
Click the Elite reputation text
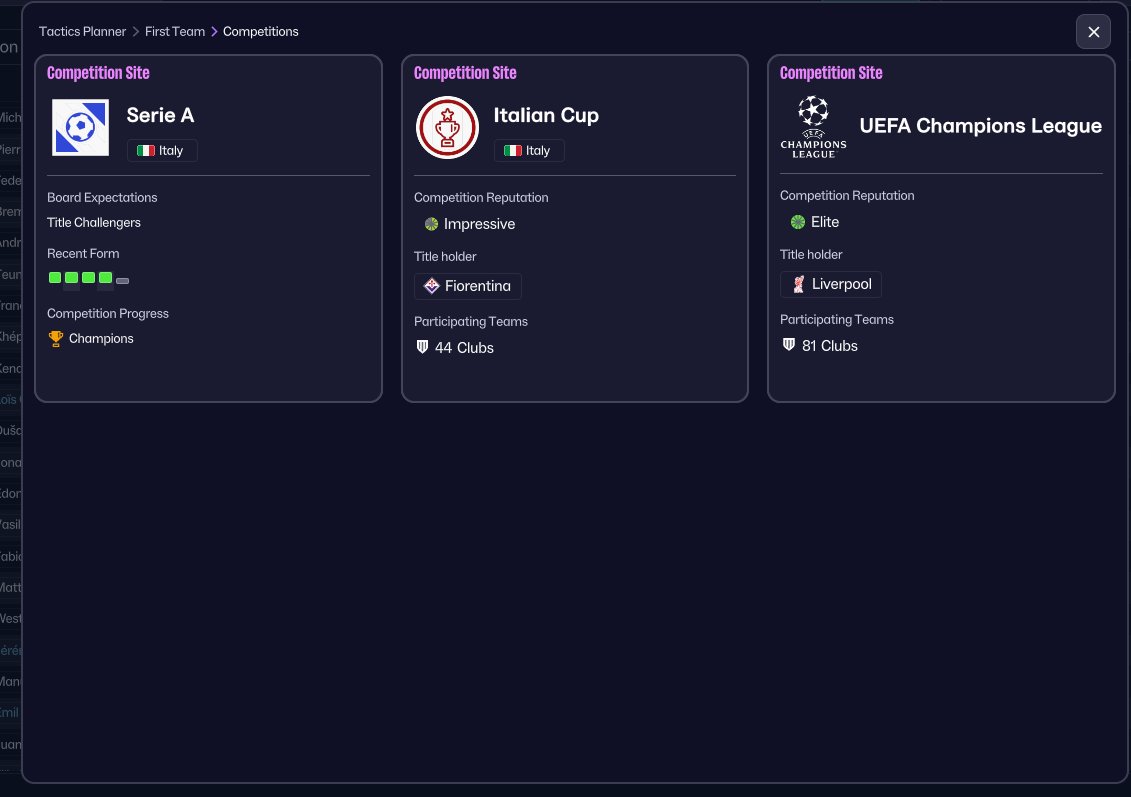pyautogui.click(x=824, y=222)
